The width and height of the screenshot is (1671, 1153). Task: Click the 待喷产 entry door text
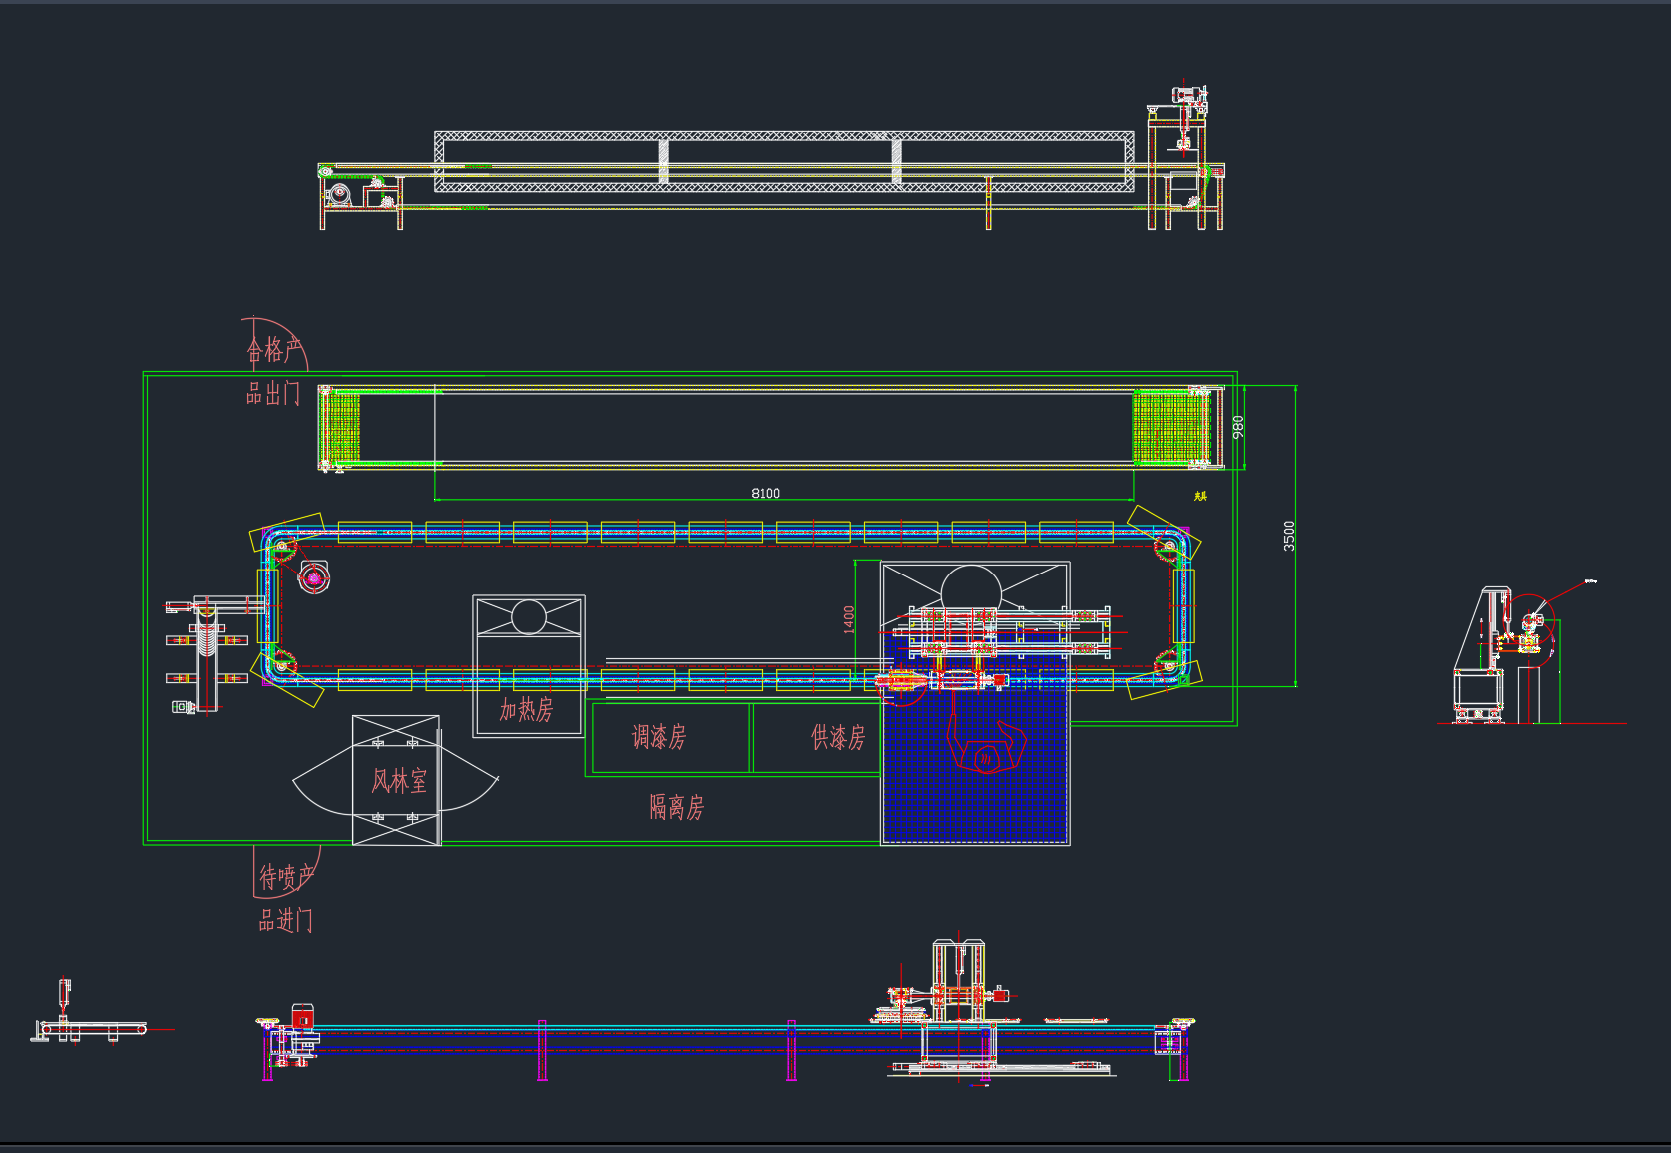287,878
